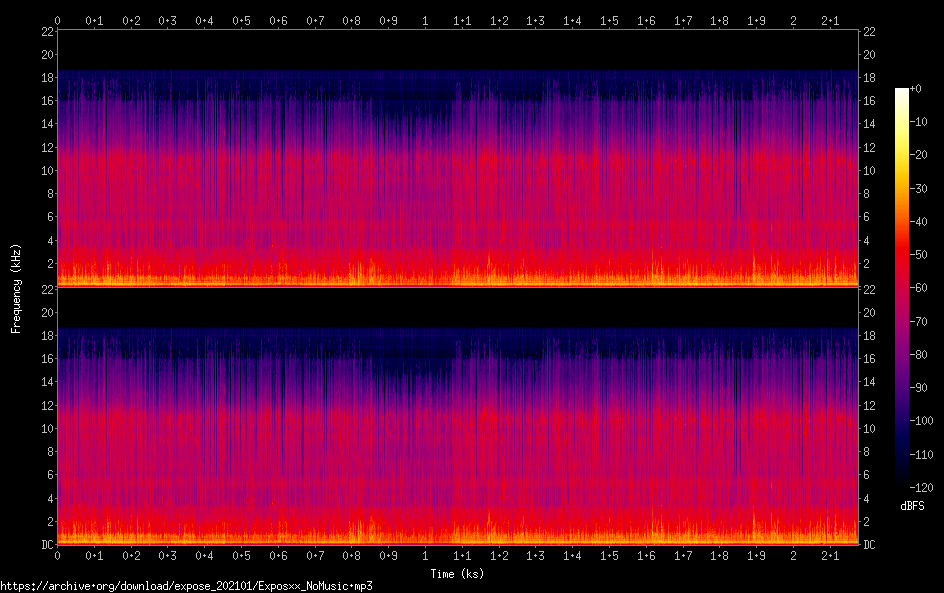Click the archive.org Exposxx_NoMusic.mp3 URL text
This screenshot has width=944, height=593.
coord(187,586)
